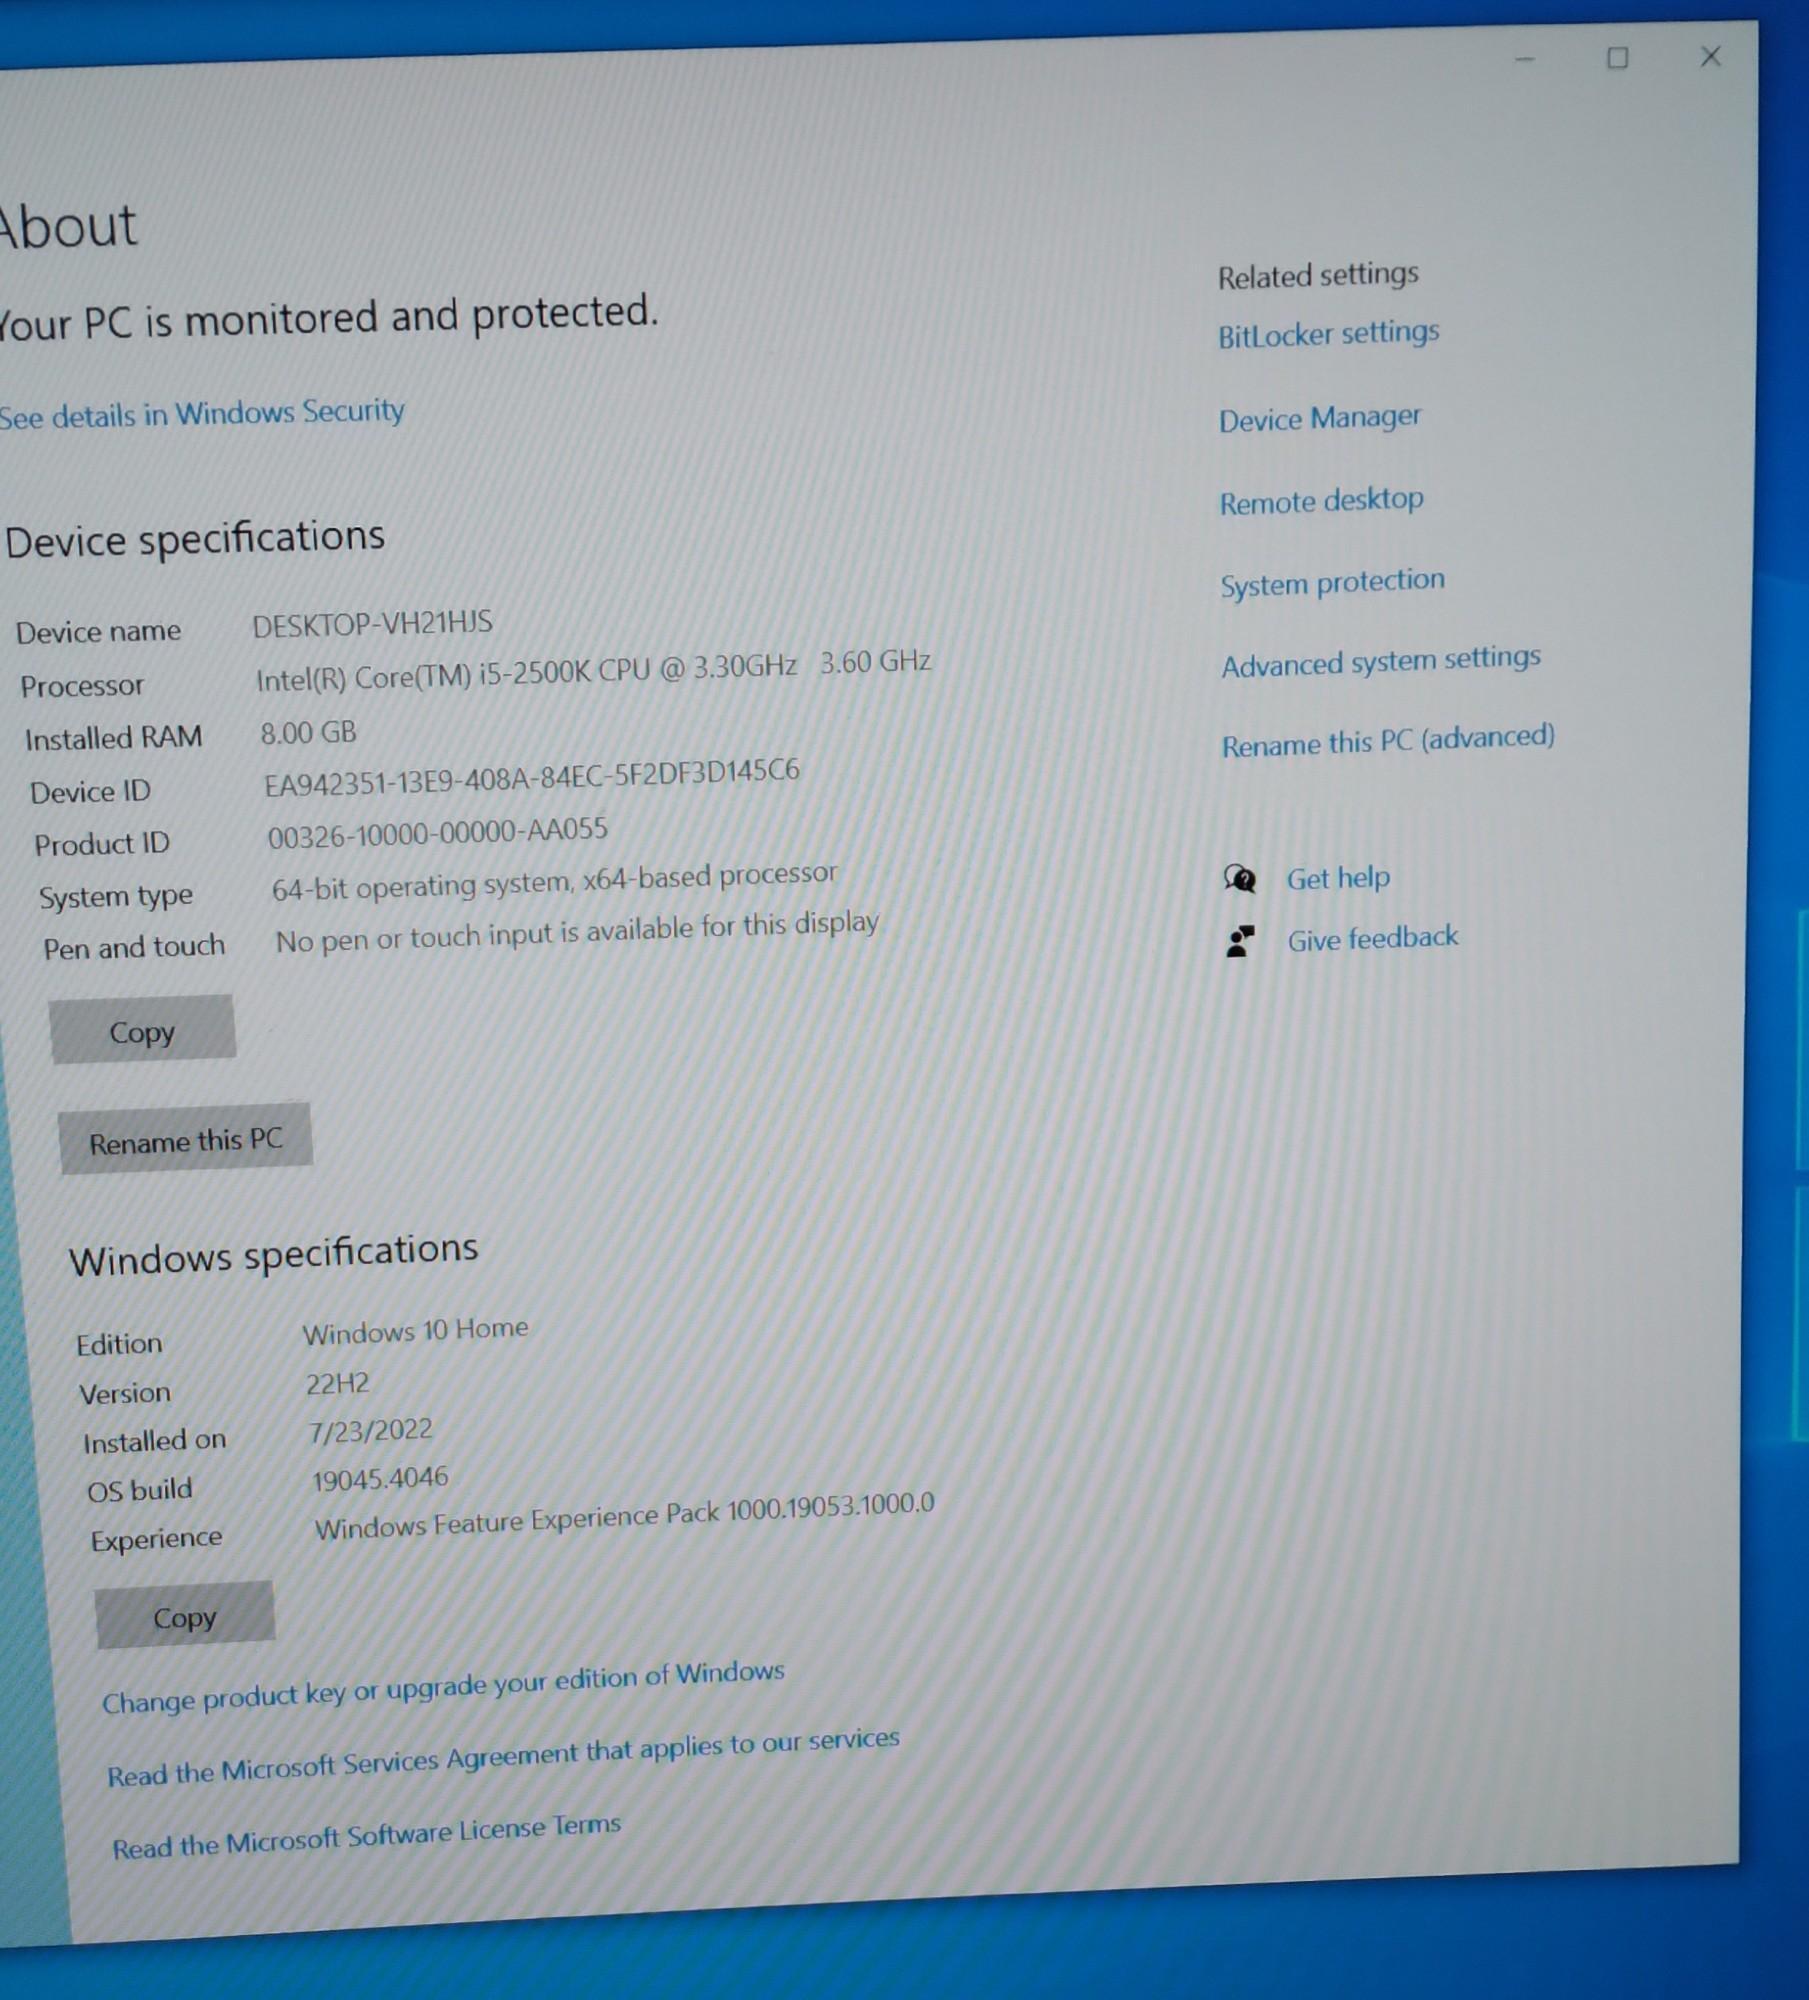
Task: Click the OS build label
Action: click(x=139, y=1490)
